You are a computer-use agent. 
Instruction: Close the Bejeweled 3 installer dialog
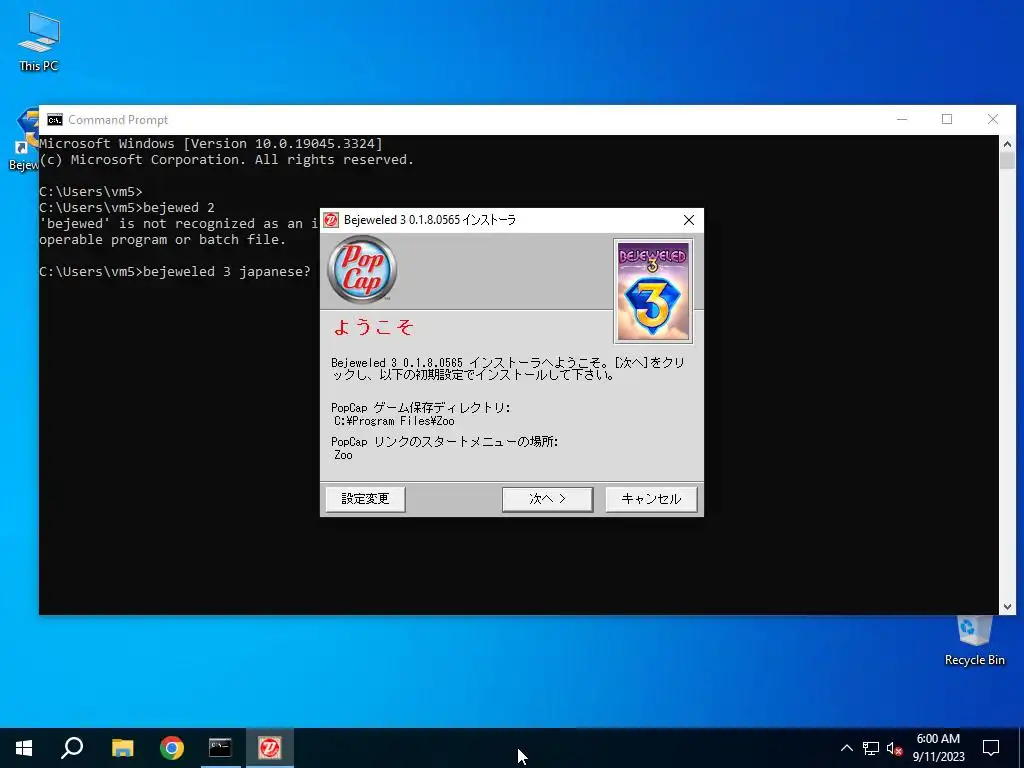(688, 220)
